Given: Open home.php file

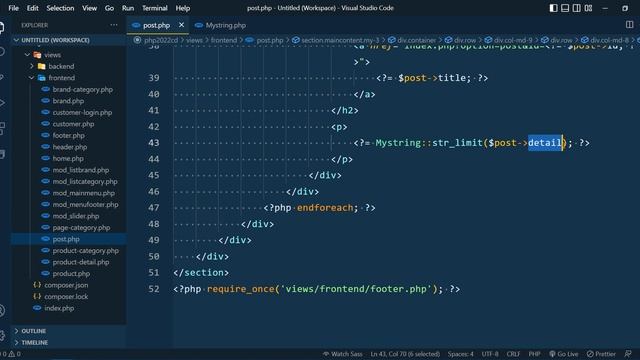Looking at the screenshot, I should click(68, 158).
